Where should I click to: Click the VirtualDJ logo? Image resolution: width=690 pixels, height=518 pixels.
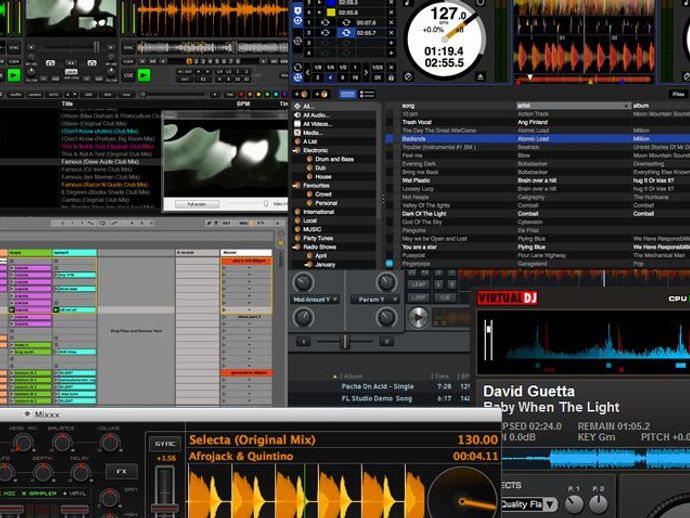[507, 298]
